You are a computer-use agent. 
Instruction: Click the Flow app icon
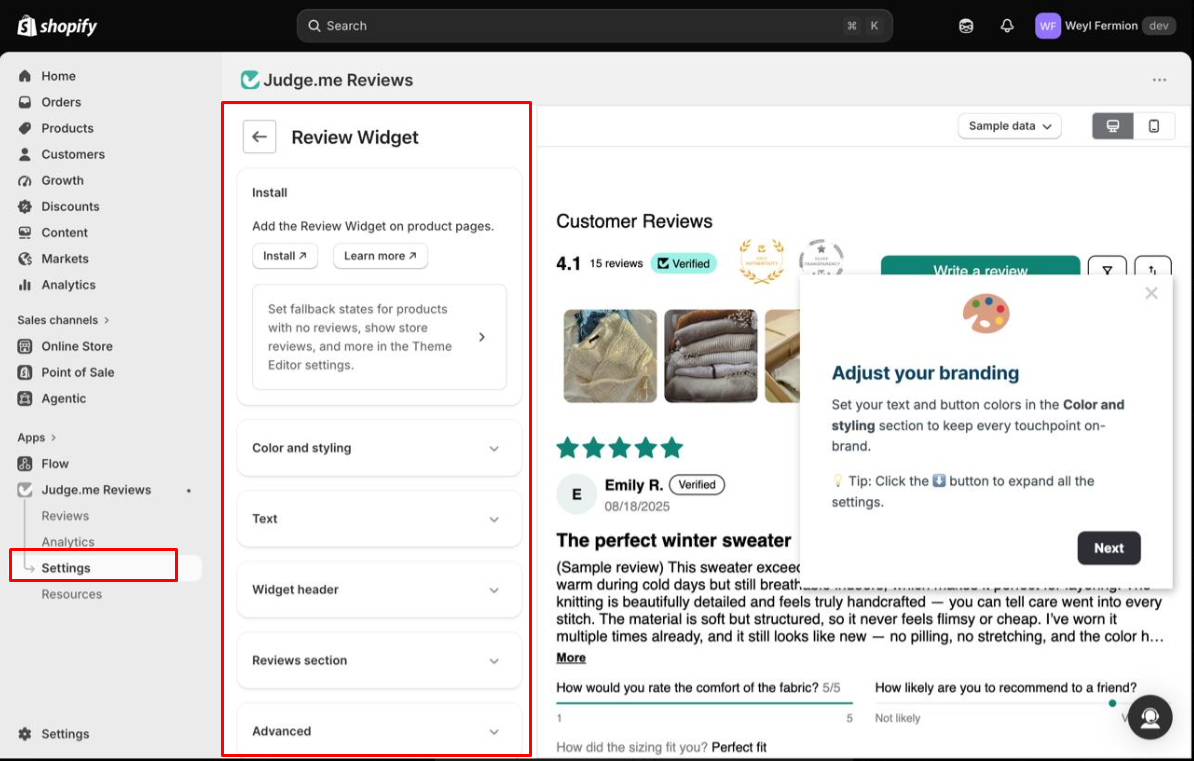pyautogui.click(x=25, y=464)
